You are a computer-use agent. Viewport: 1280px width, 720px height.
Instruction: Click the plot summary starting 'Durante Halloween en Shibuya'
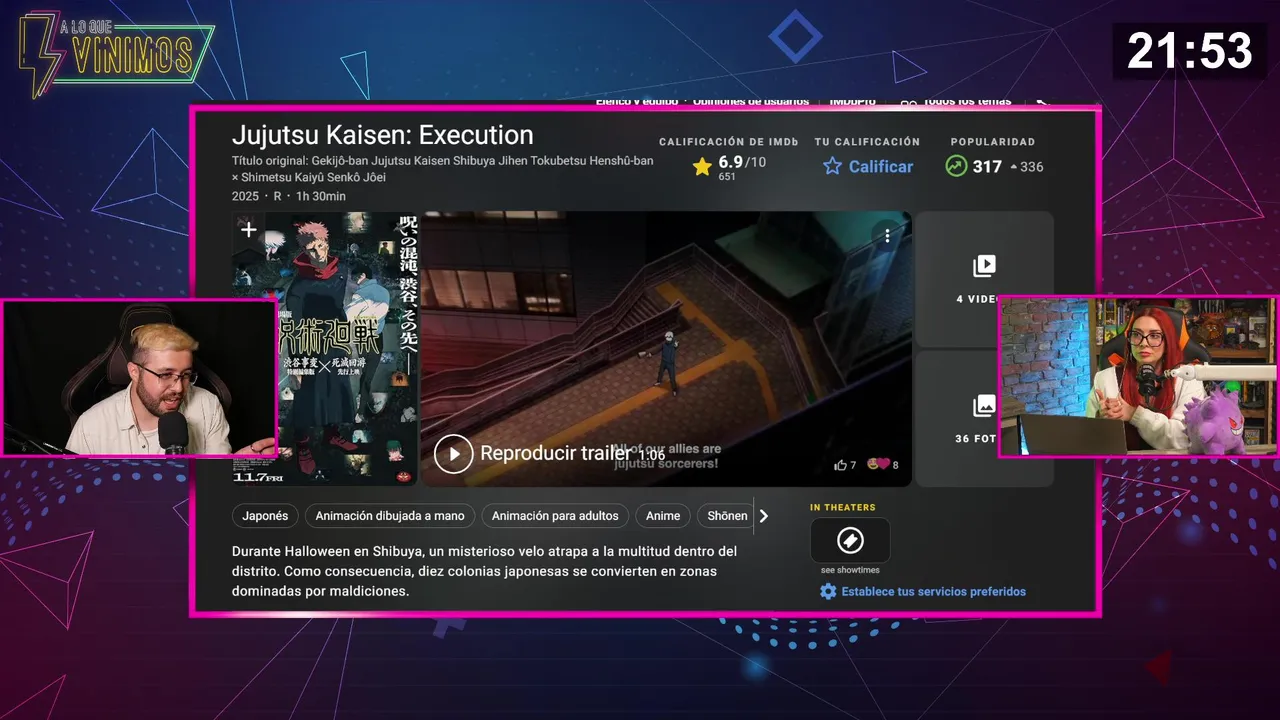485,571
